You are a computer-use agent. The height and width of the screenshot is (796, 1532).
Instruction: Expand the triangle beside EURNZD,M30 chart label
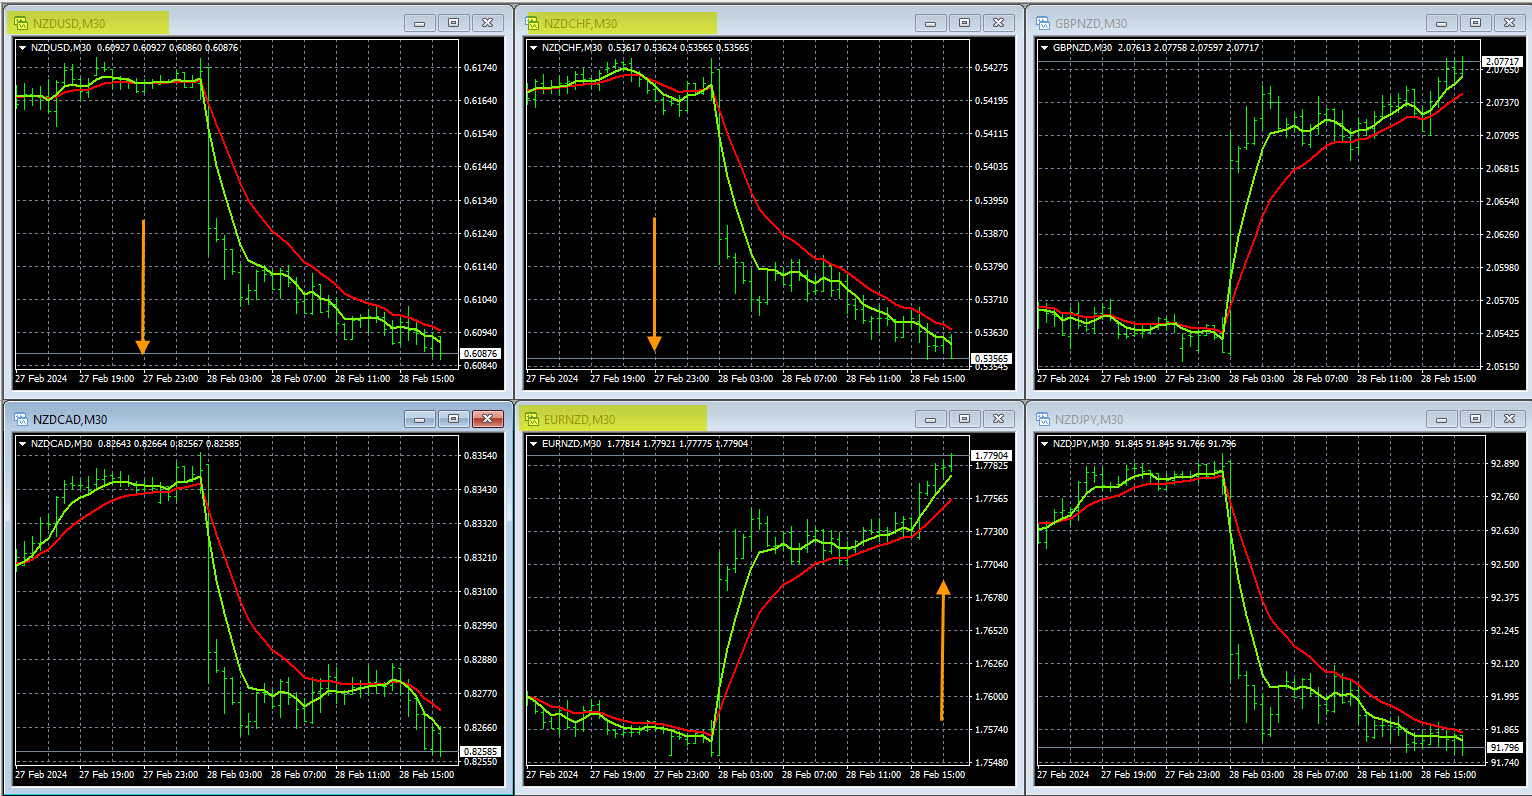pyautogui.click(x=534, y=443)
